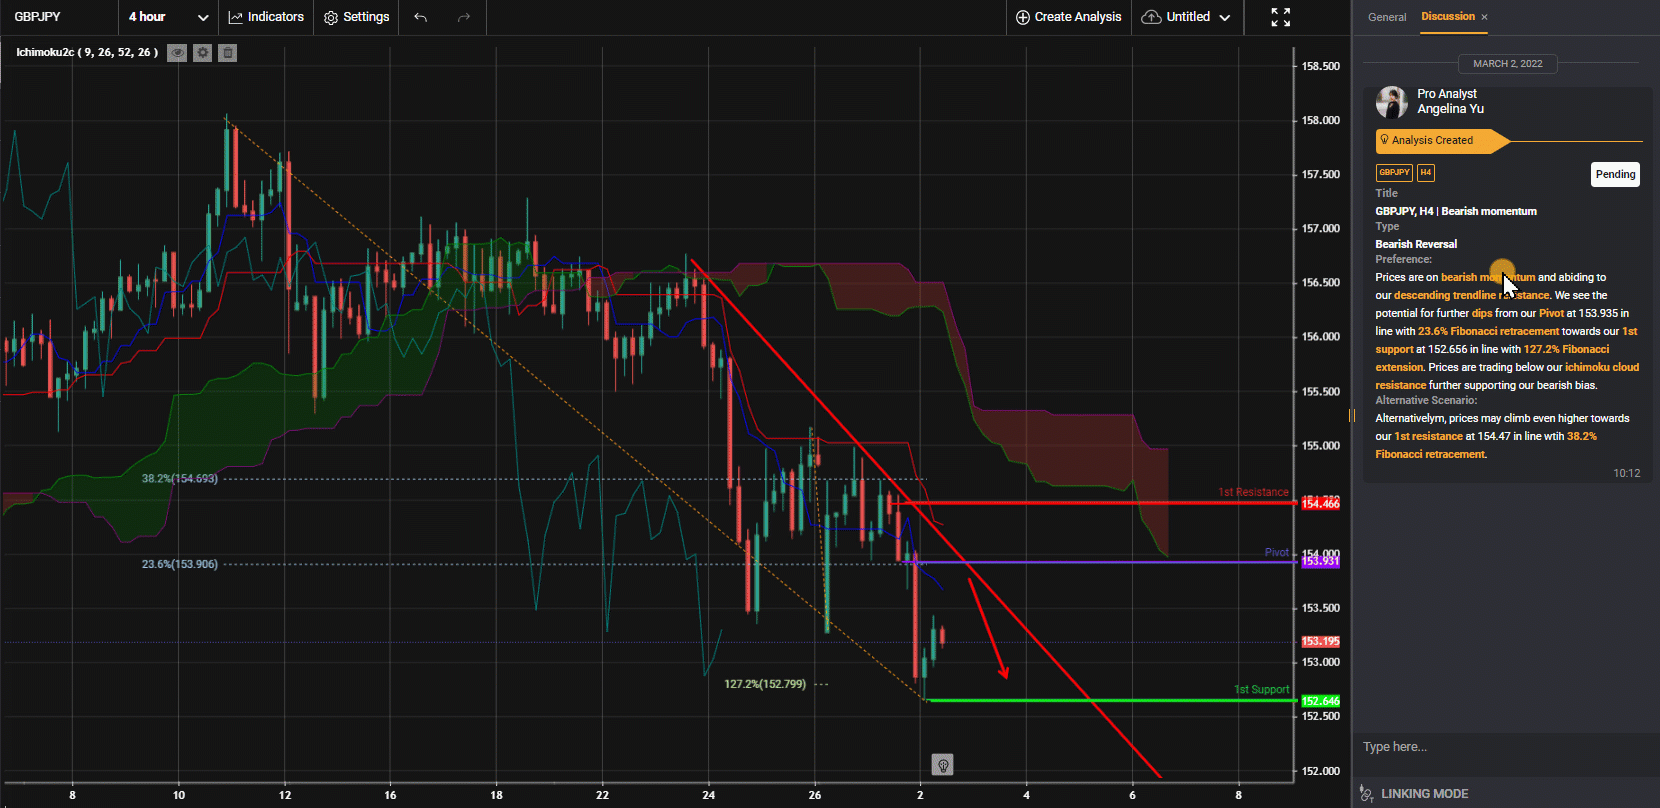Click the 38.2%(154.693) Fibonacci label
The width and height of the screenshot is (1660, 808).
[x=180, y=479]
